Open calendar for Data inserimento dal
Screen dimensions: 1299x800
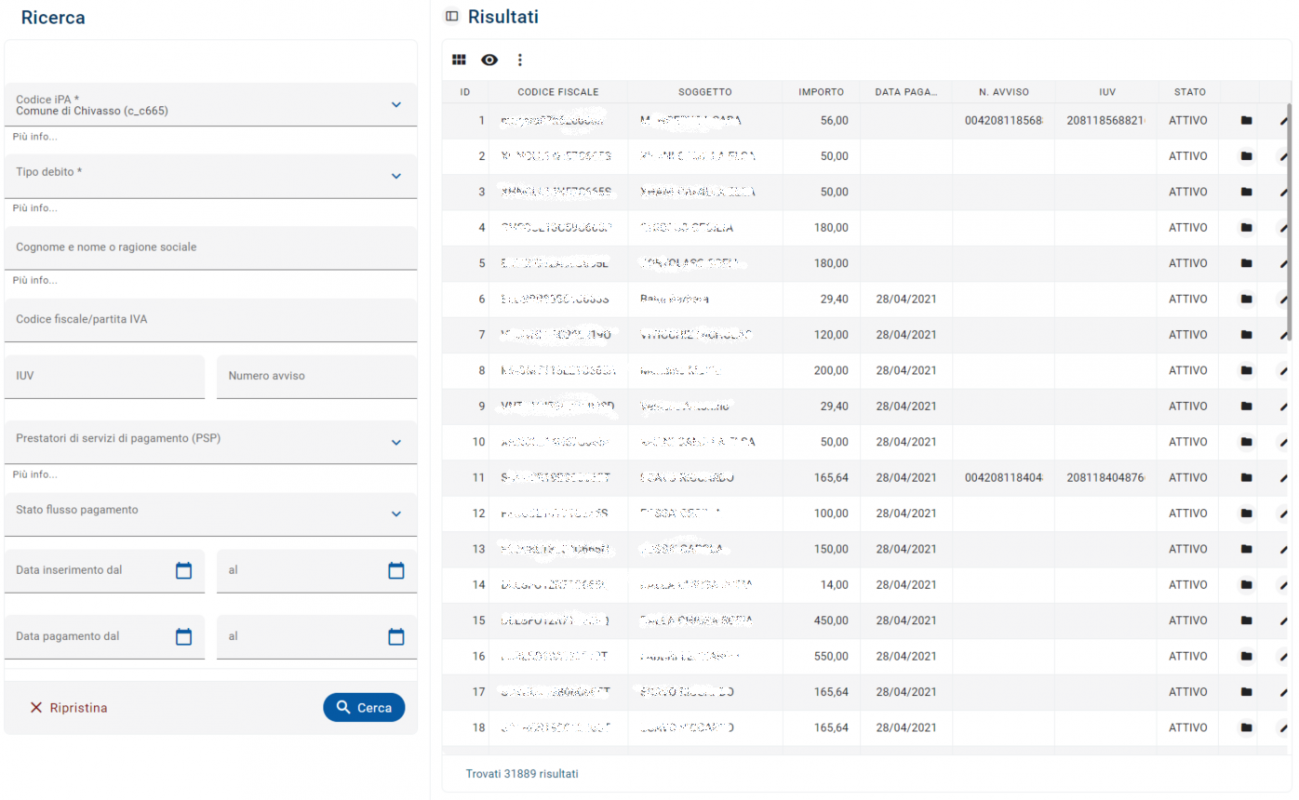184,571
